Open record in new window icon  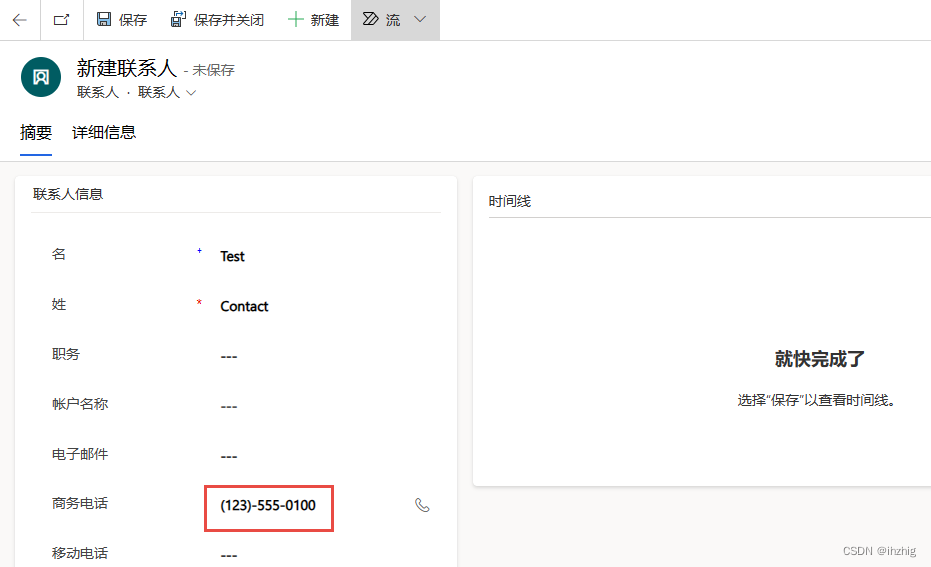[61, 20]
